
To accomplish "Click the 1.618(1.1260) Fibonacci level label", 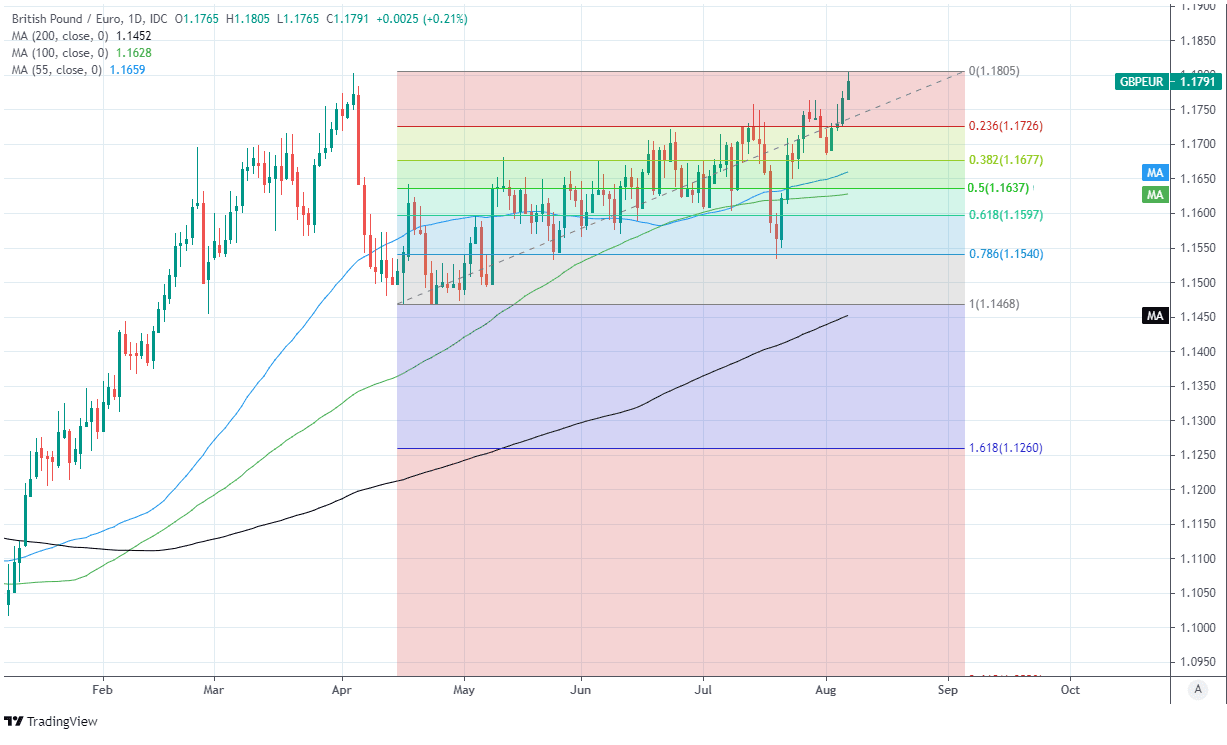I will 1005,448.
